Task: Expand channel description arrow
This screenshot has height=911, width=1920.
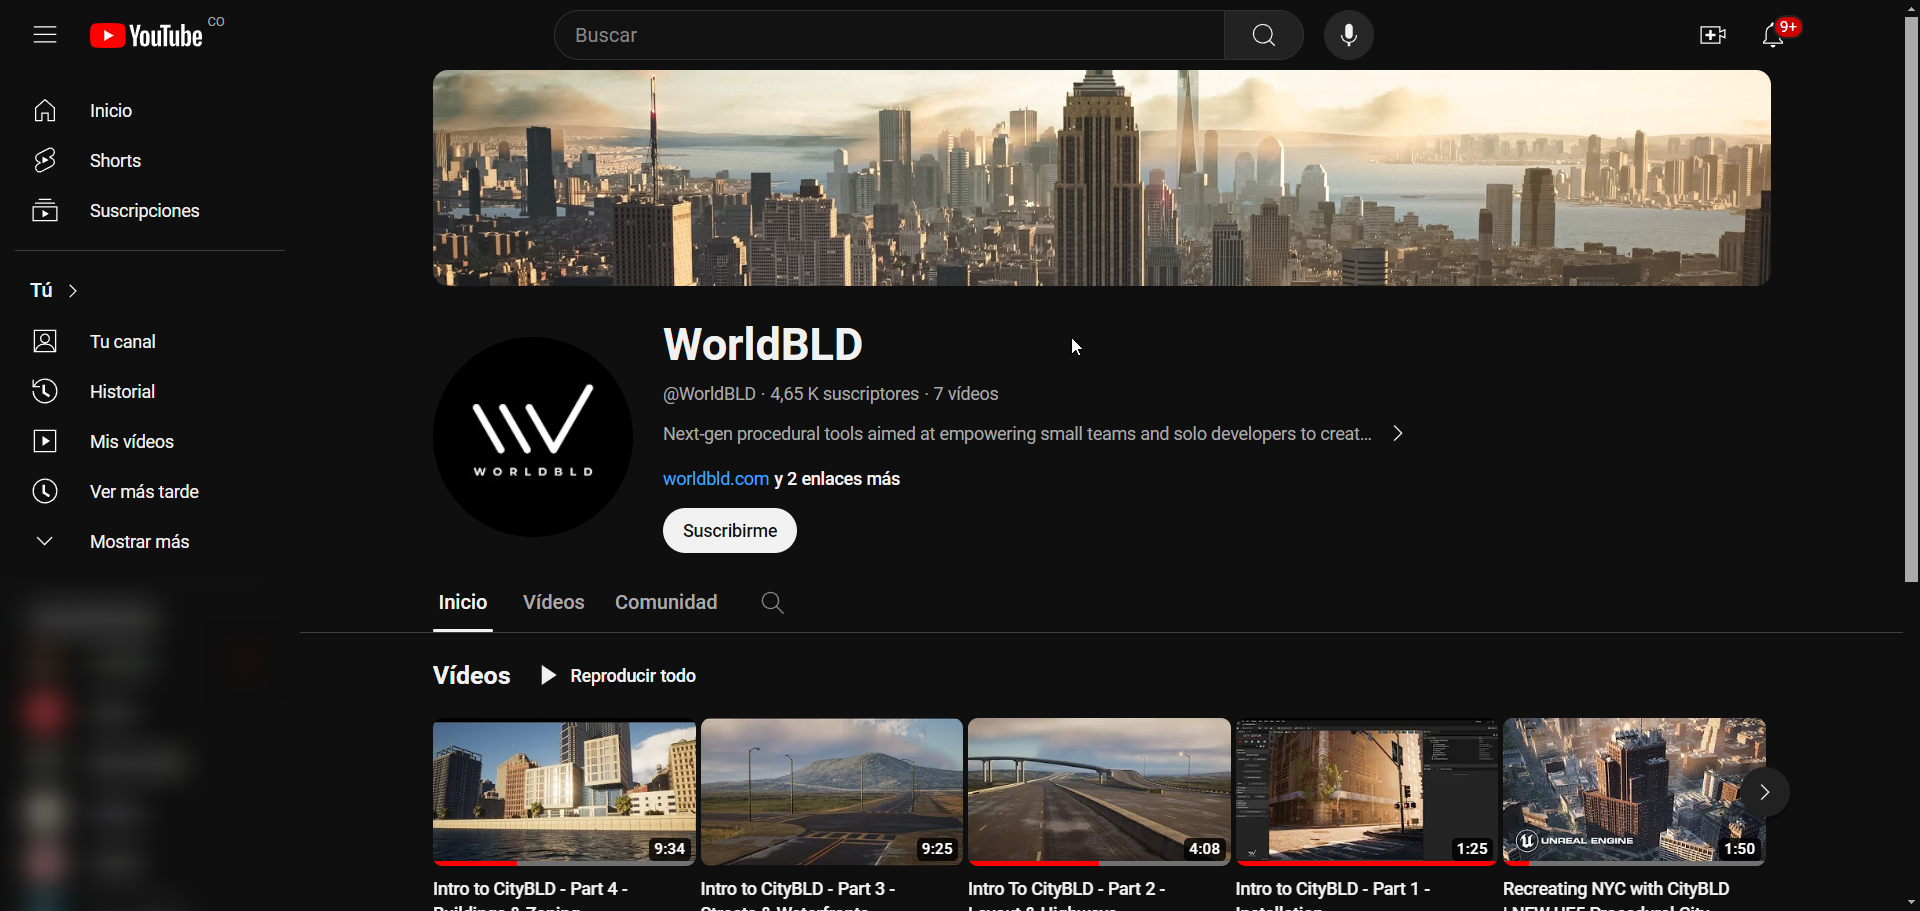Action: 1398,434
